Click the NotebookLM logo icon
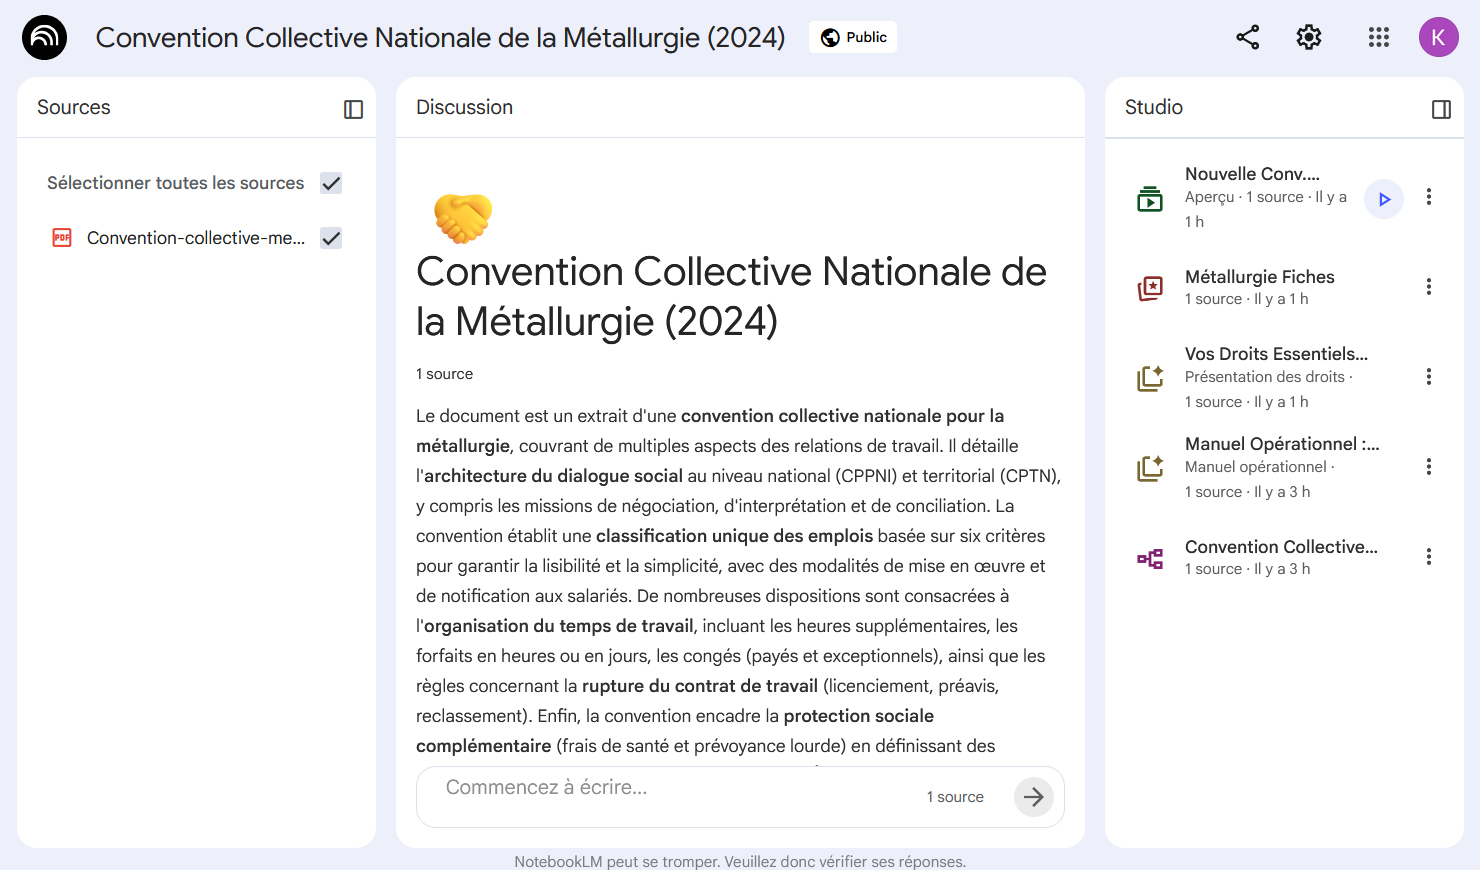 44,38
